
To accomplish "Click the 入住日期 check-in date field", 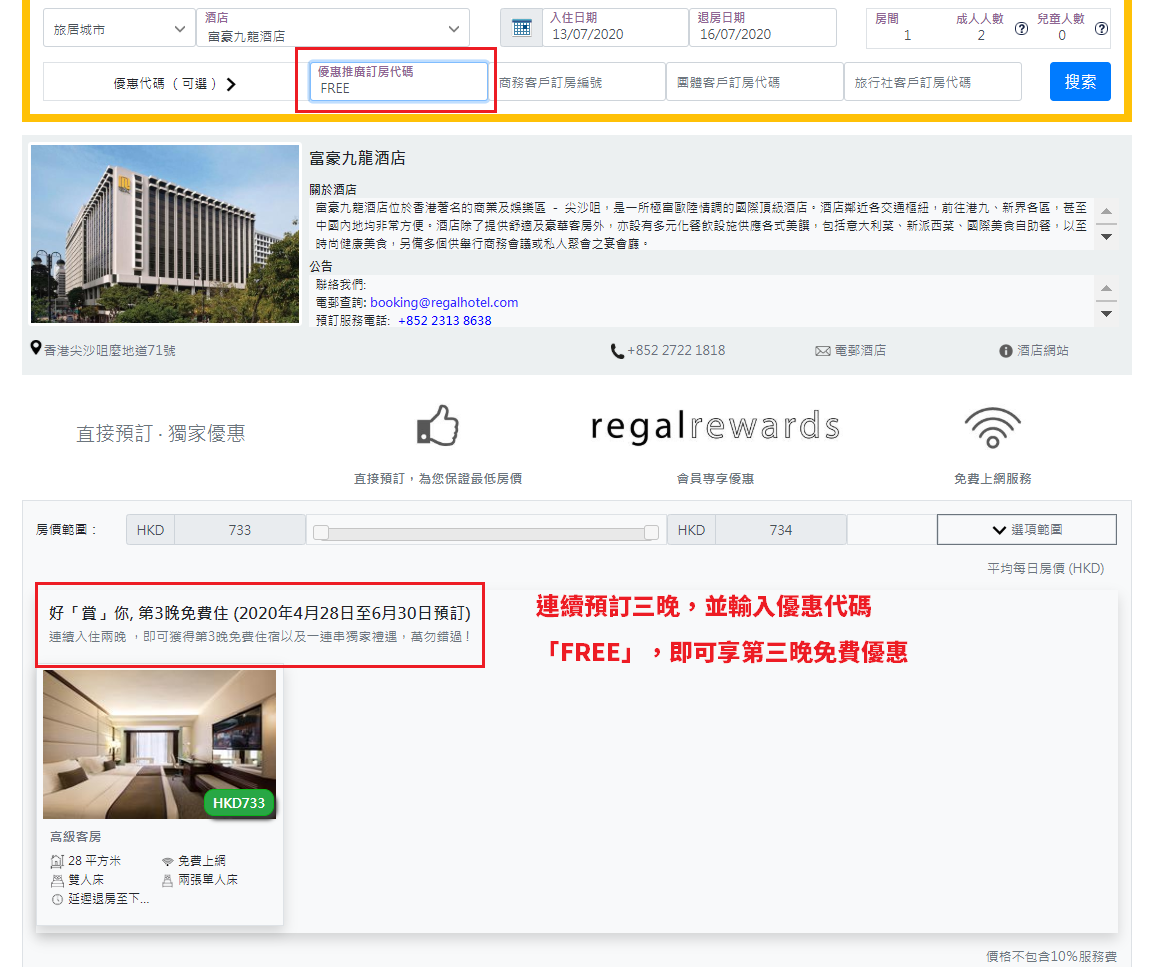I will click(615, 27).
